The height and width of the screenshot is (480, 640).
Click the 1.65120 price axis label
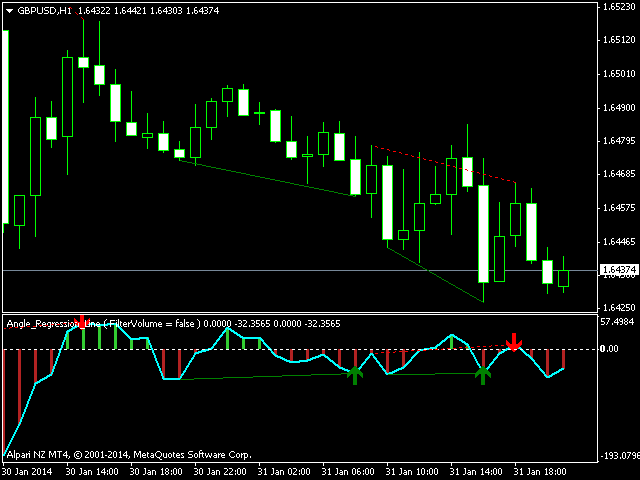[x=619, y=40]
